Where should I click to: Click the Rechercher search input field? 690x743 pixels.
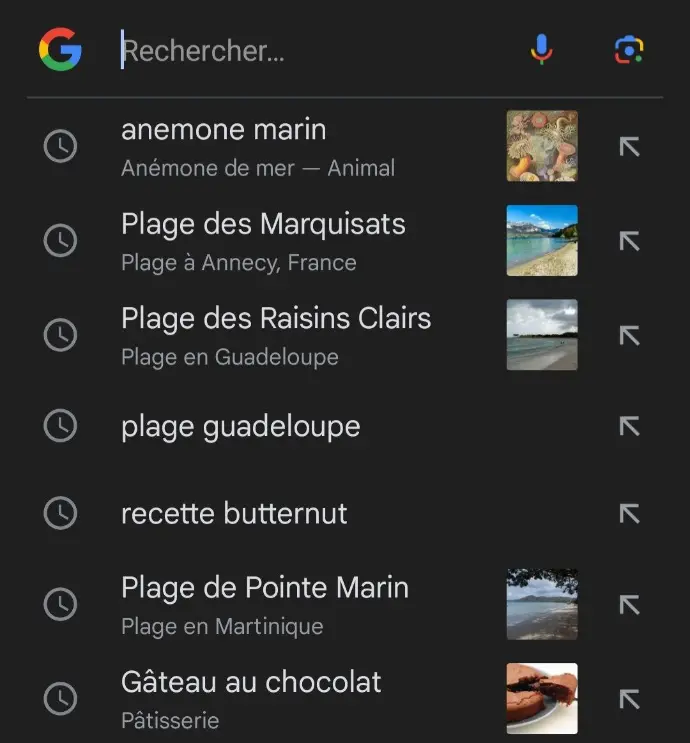310,51
